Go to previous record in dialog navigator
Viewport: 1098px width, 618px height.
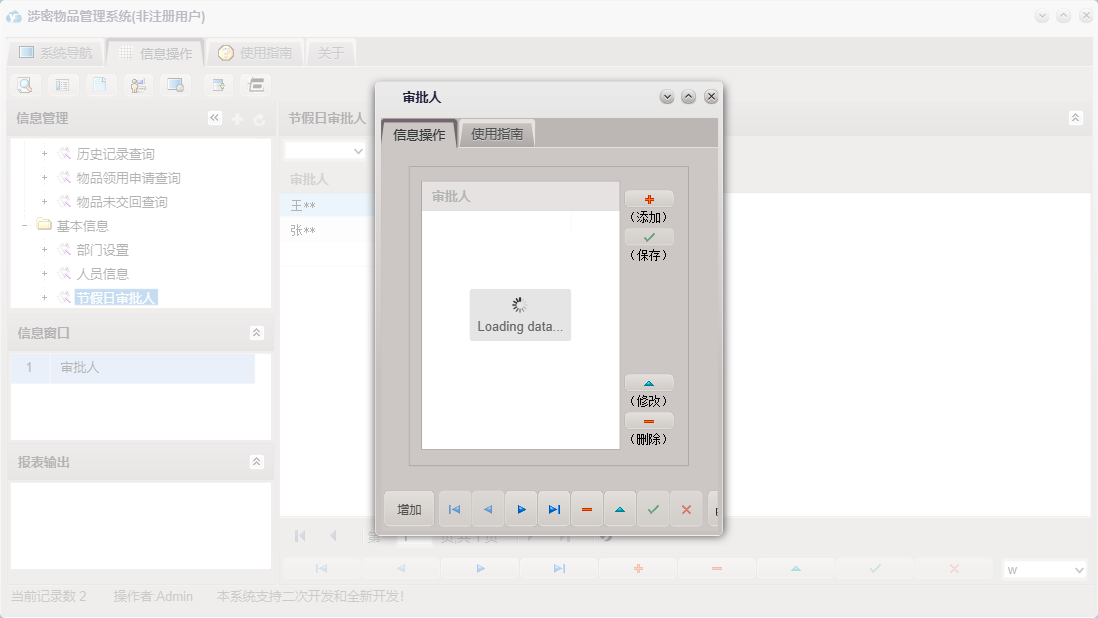tap(488, 509)
